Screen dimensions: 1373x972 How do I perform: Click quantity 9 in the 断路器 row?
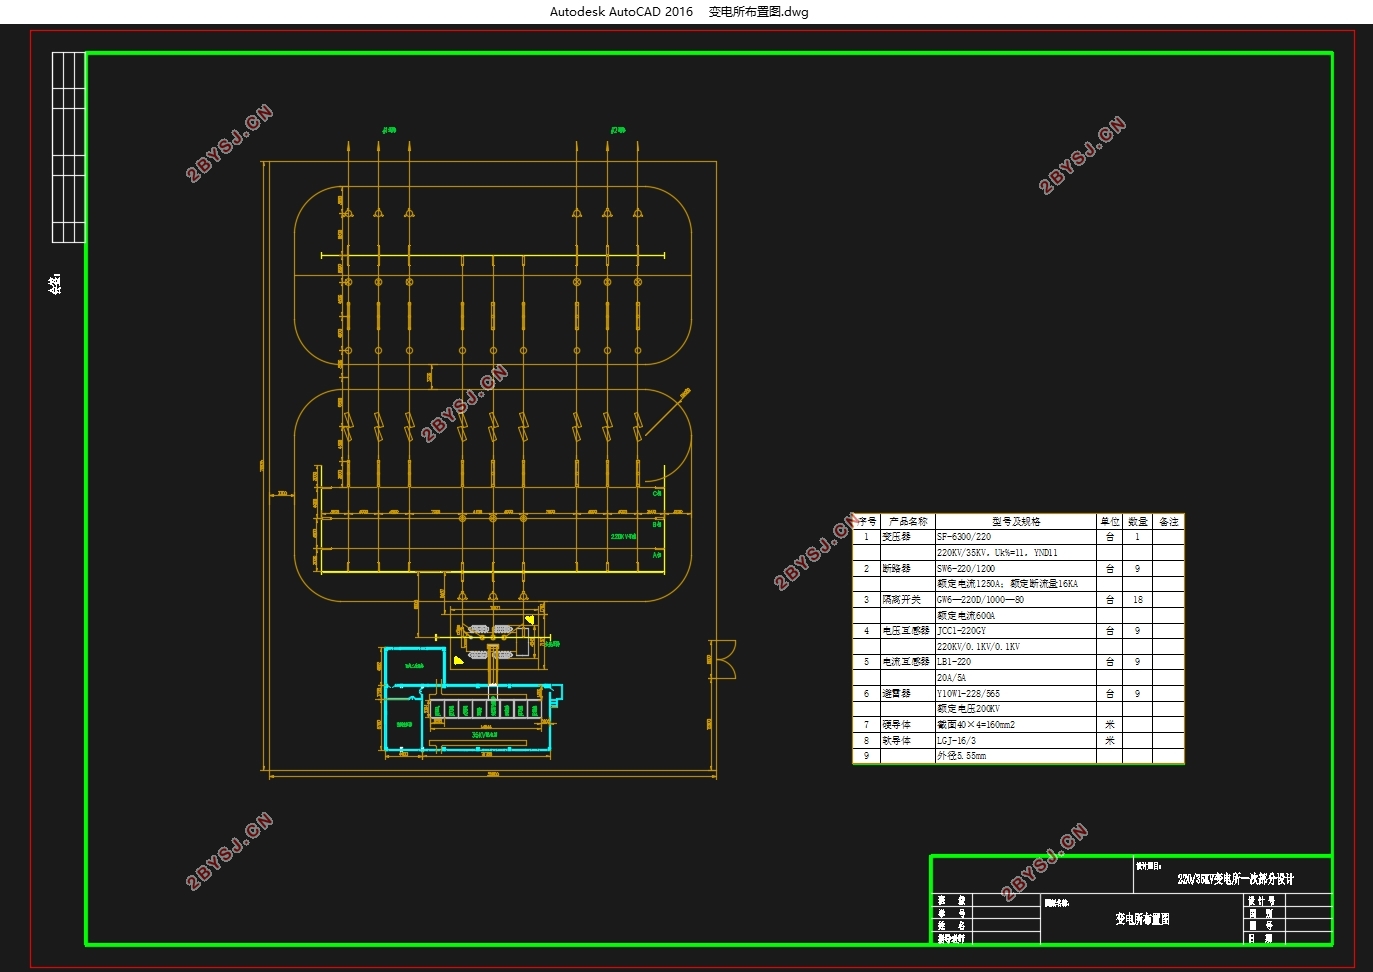coord(1137,568)
